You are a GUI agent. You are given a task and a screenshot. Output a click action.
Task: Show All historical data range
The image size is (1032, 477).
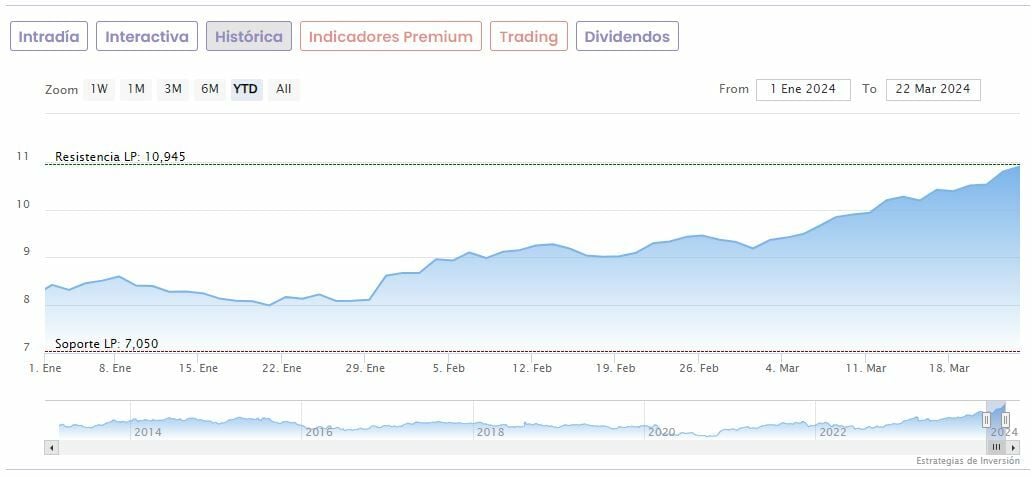[x=284, y=89]
